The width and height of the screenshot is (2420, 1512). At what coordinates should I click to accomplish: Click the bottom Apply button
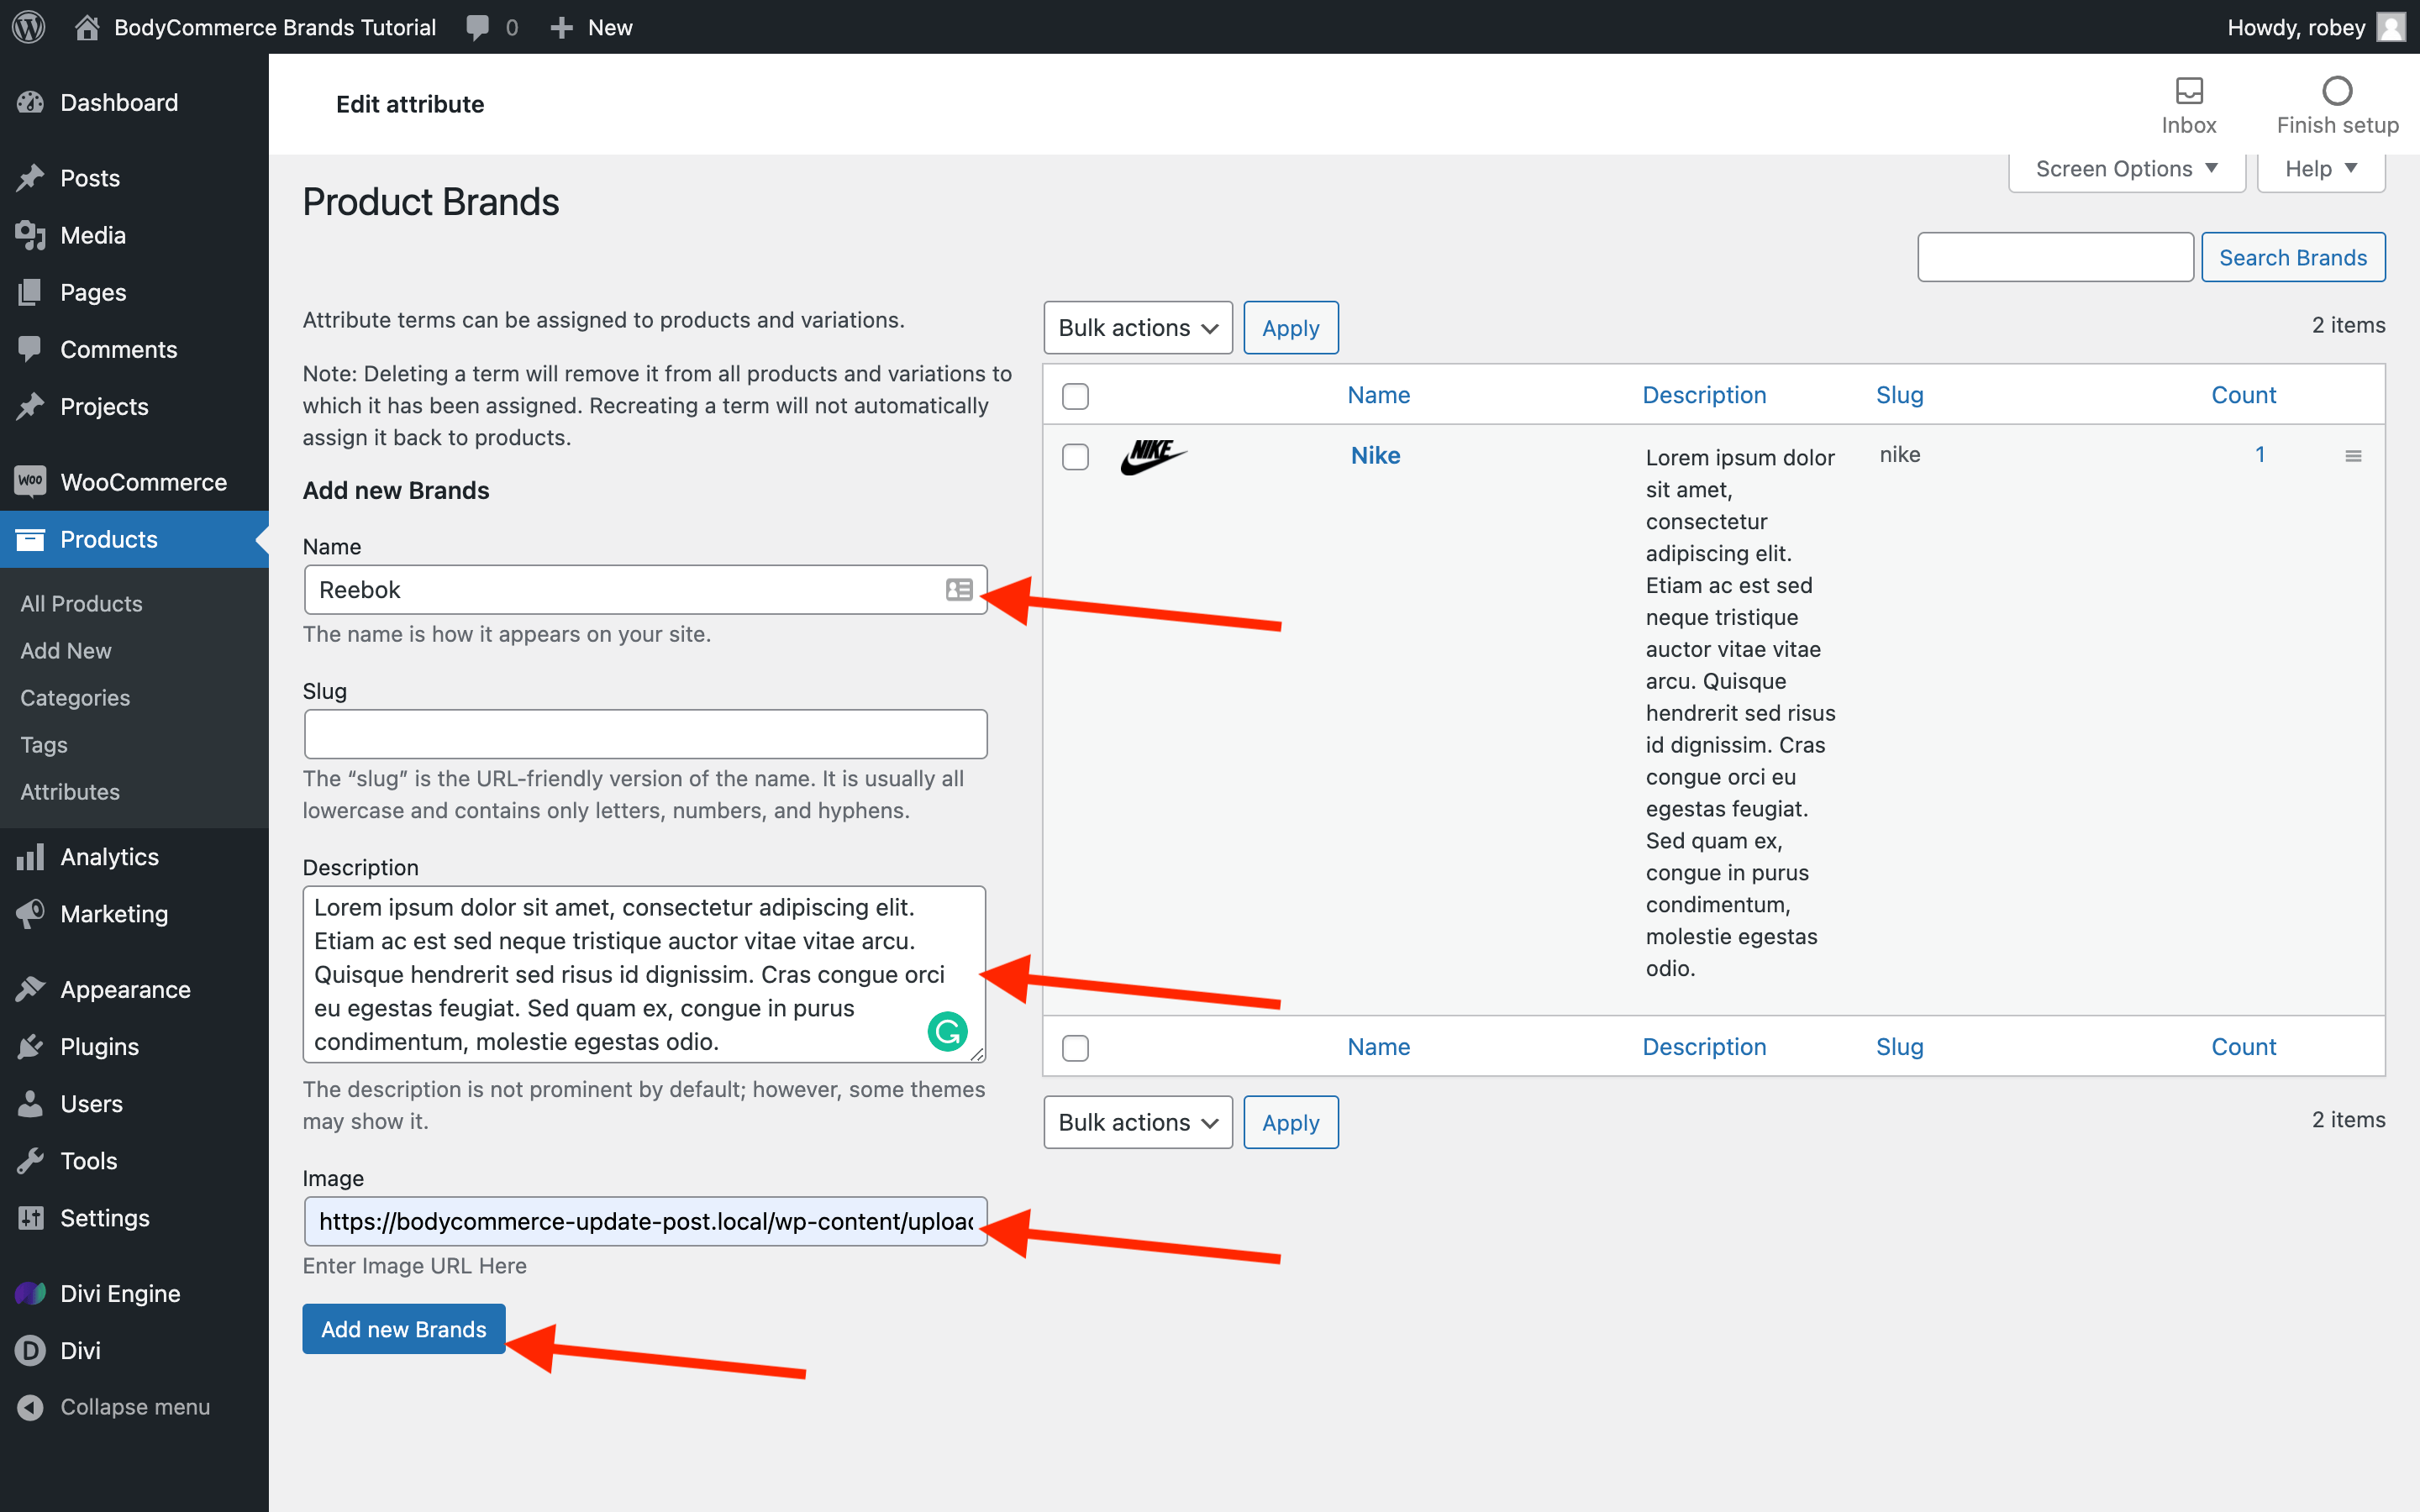click(x=1291, y=1122)
